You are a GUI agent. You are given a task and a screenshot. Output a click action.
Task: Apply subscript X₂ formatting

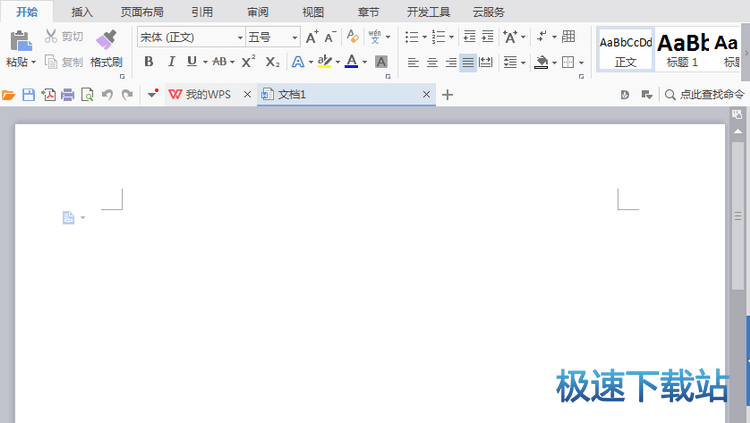coord(273,62)
